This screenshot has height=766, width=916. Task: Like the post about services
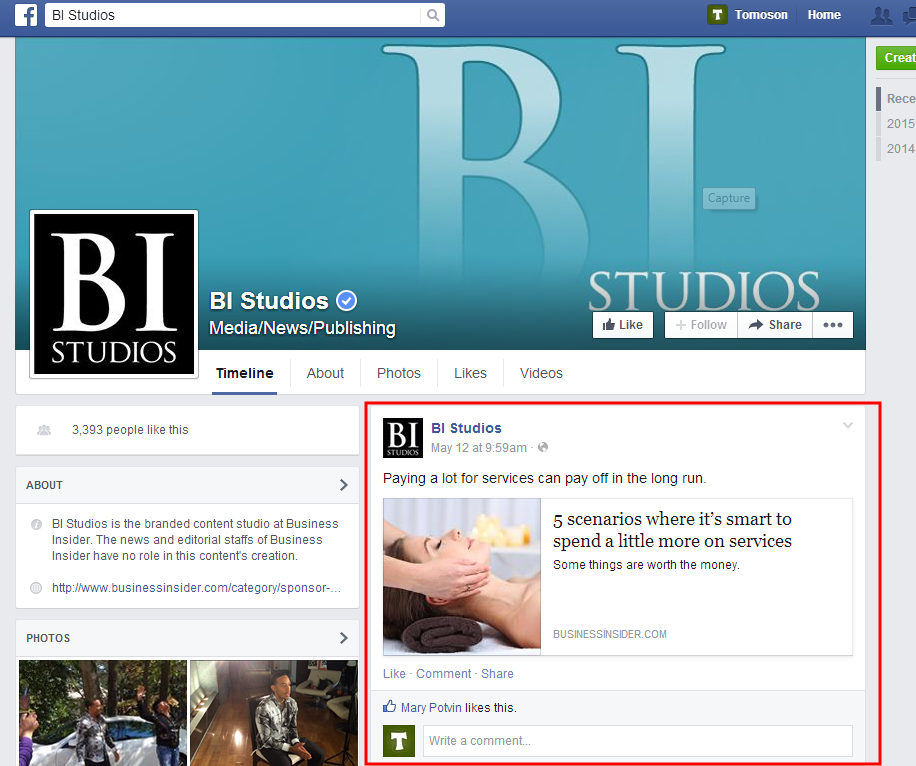click(x=394, y=674)
